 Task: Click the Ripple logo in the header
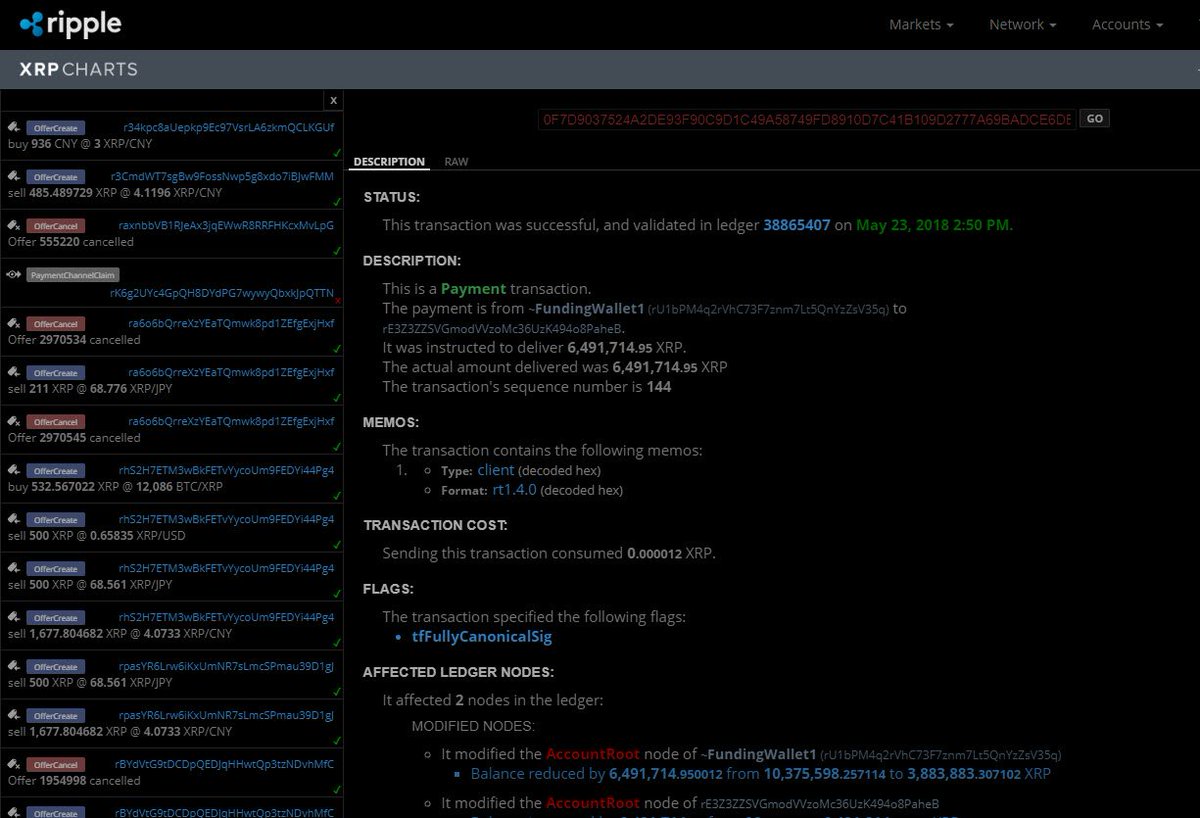(70, 24)
